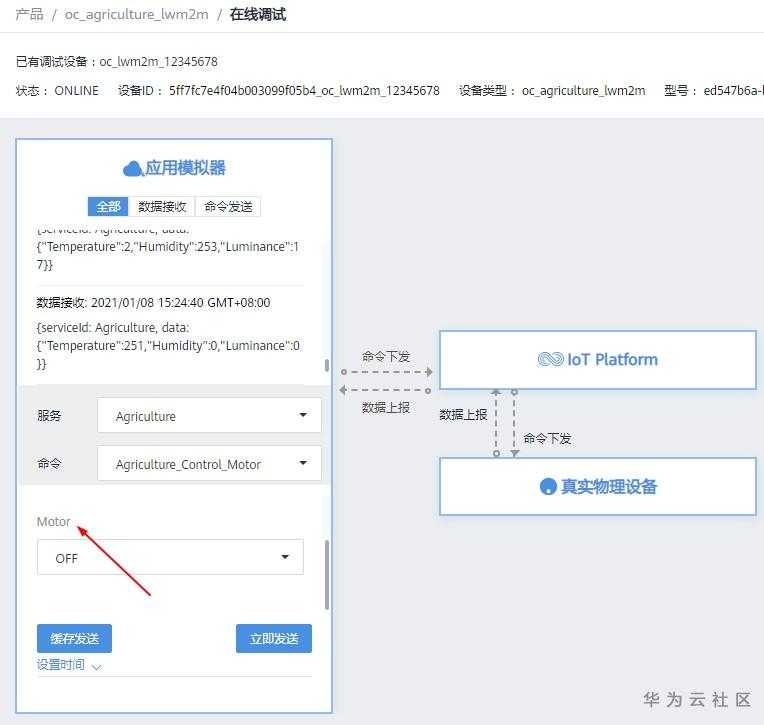
Task: Click the cloud icon beside 应用模拟器
Action: click(x=132, y=169)
